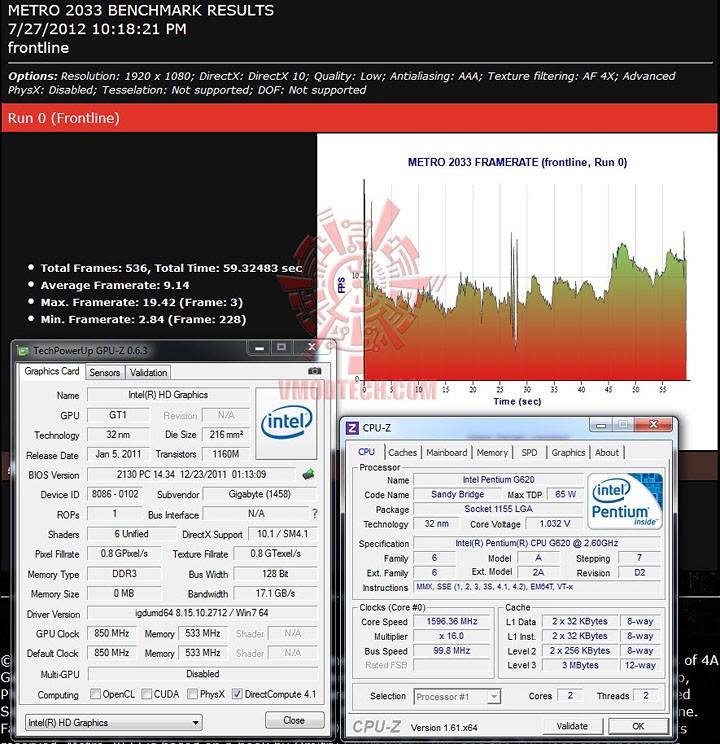Image resolution: width=720 pixels, height=744 pixels.
Task: Click the Total Frames: 536 line
Action: coord(171,268)
